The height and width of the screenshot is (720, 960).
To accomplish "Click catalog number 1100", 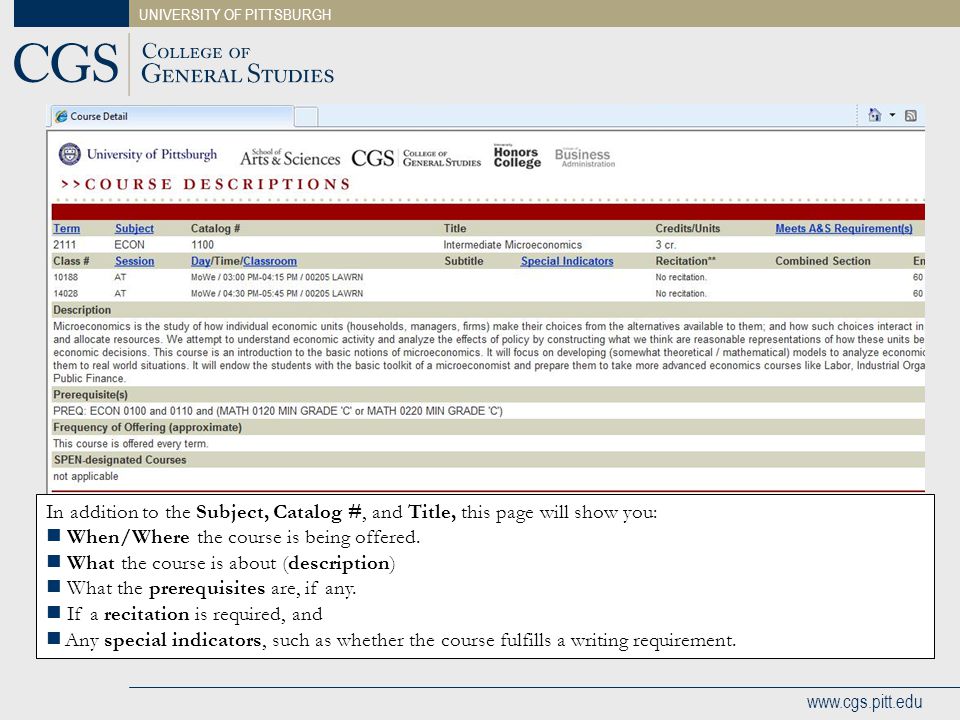I will click(202, 245).
